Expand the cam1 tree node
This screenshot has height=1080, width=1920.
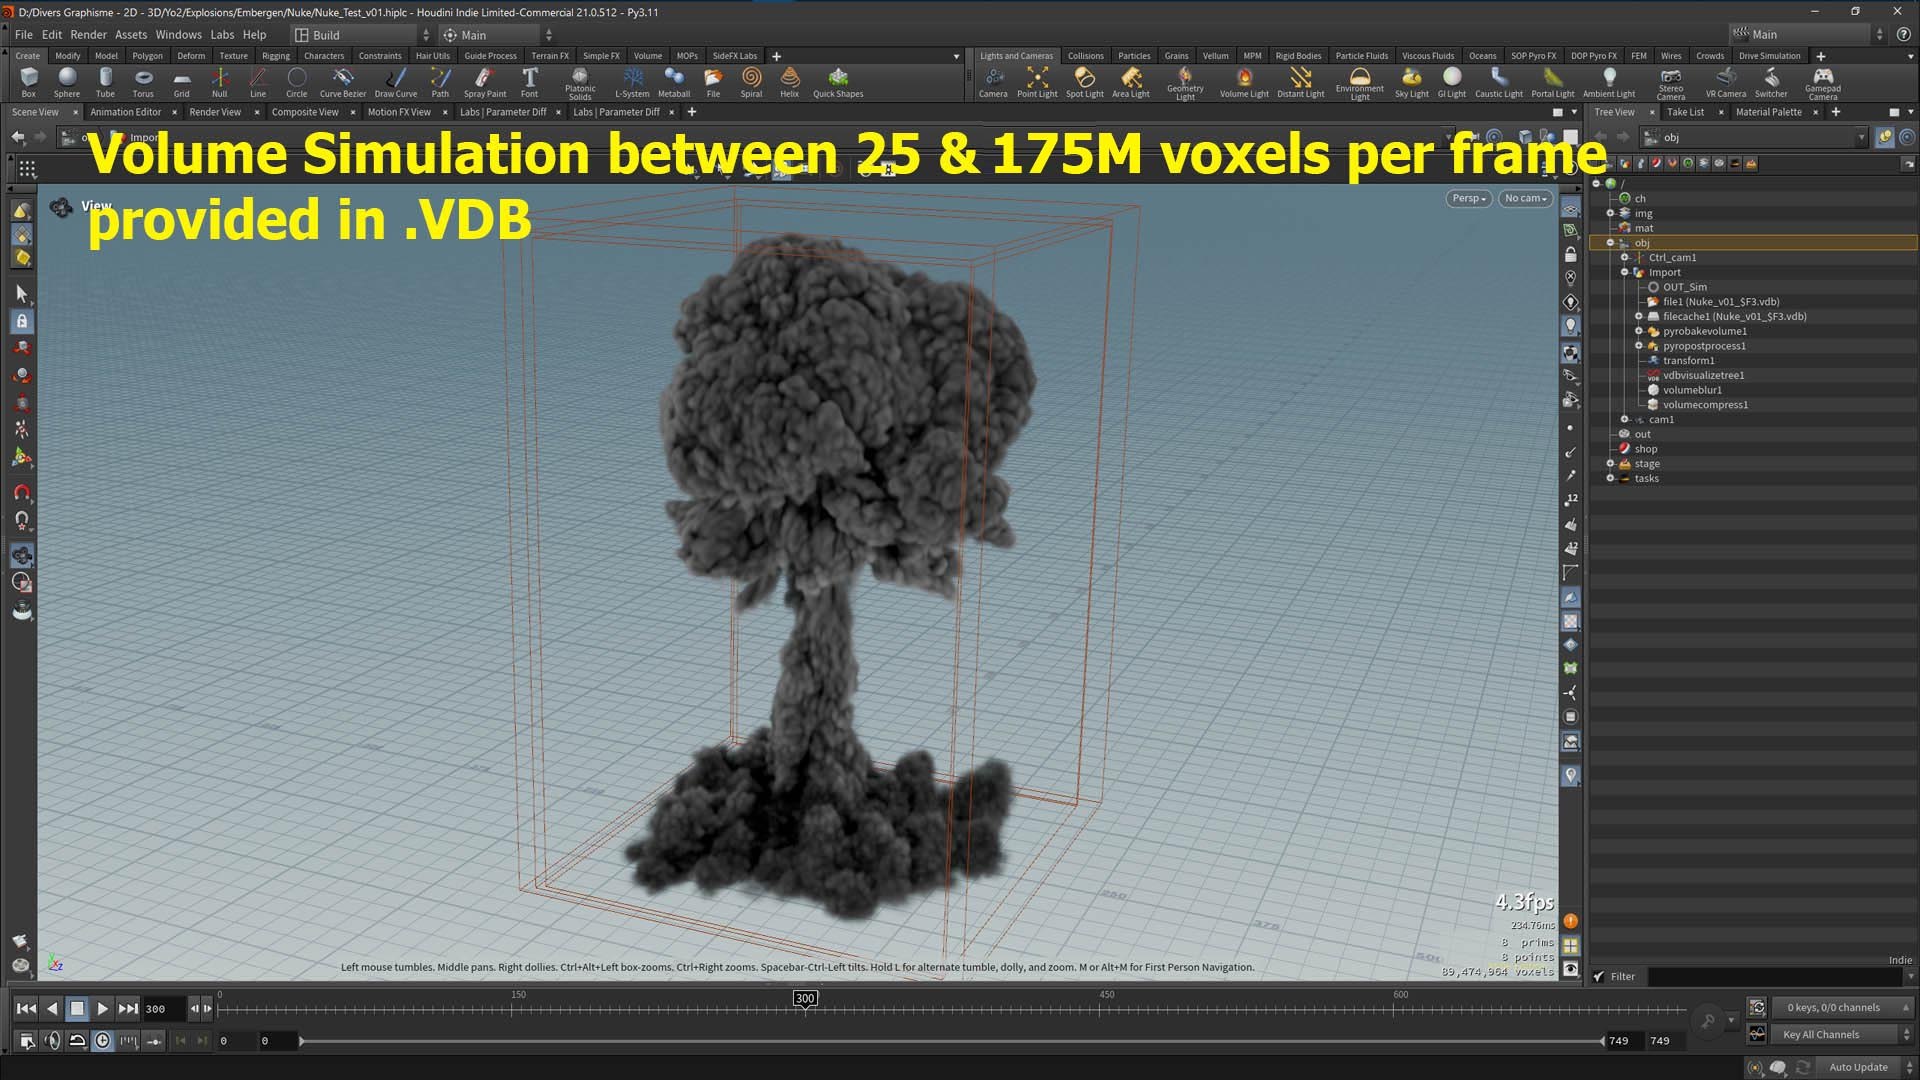pos(1624,419)
